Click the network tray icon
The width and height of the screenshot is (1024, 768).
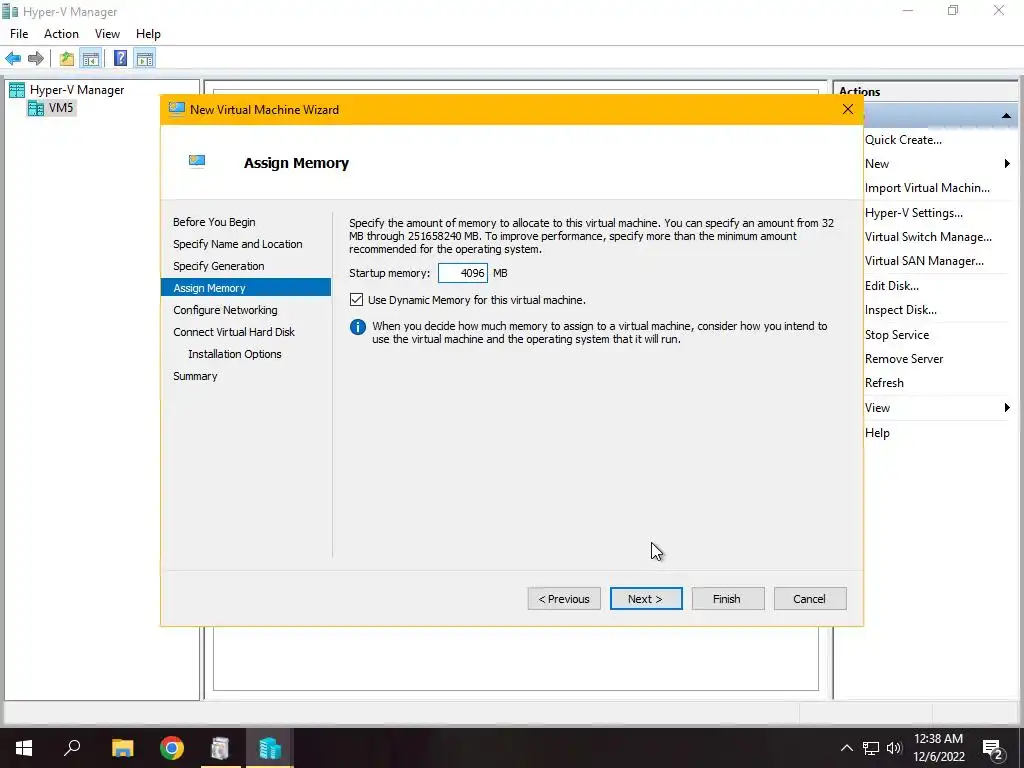[871, 748]
